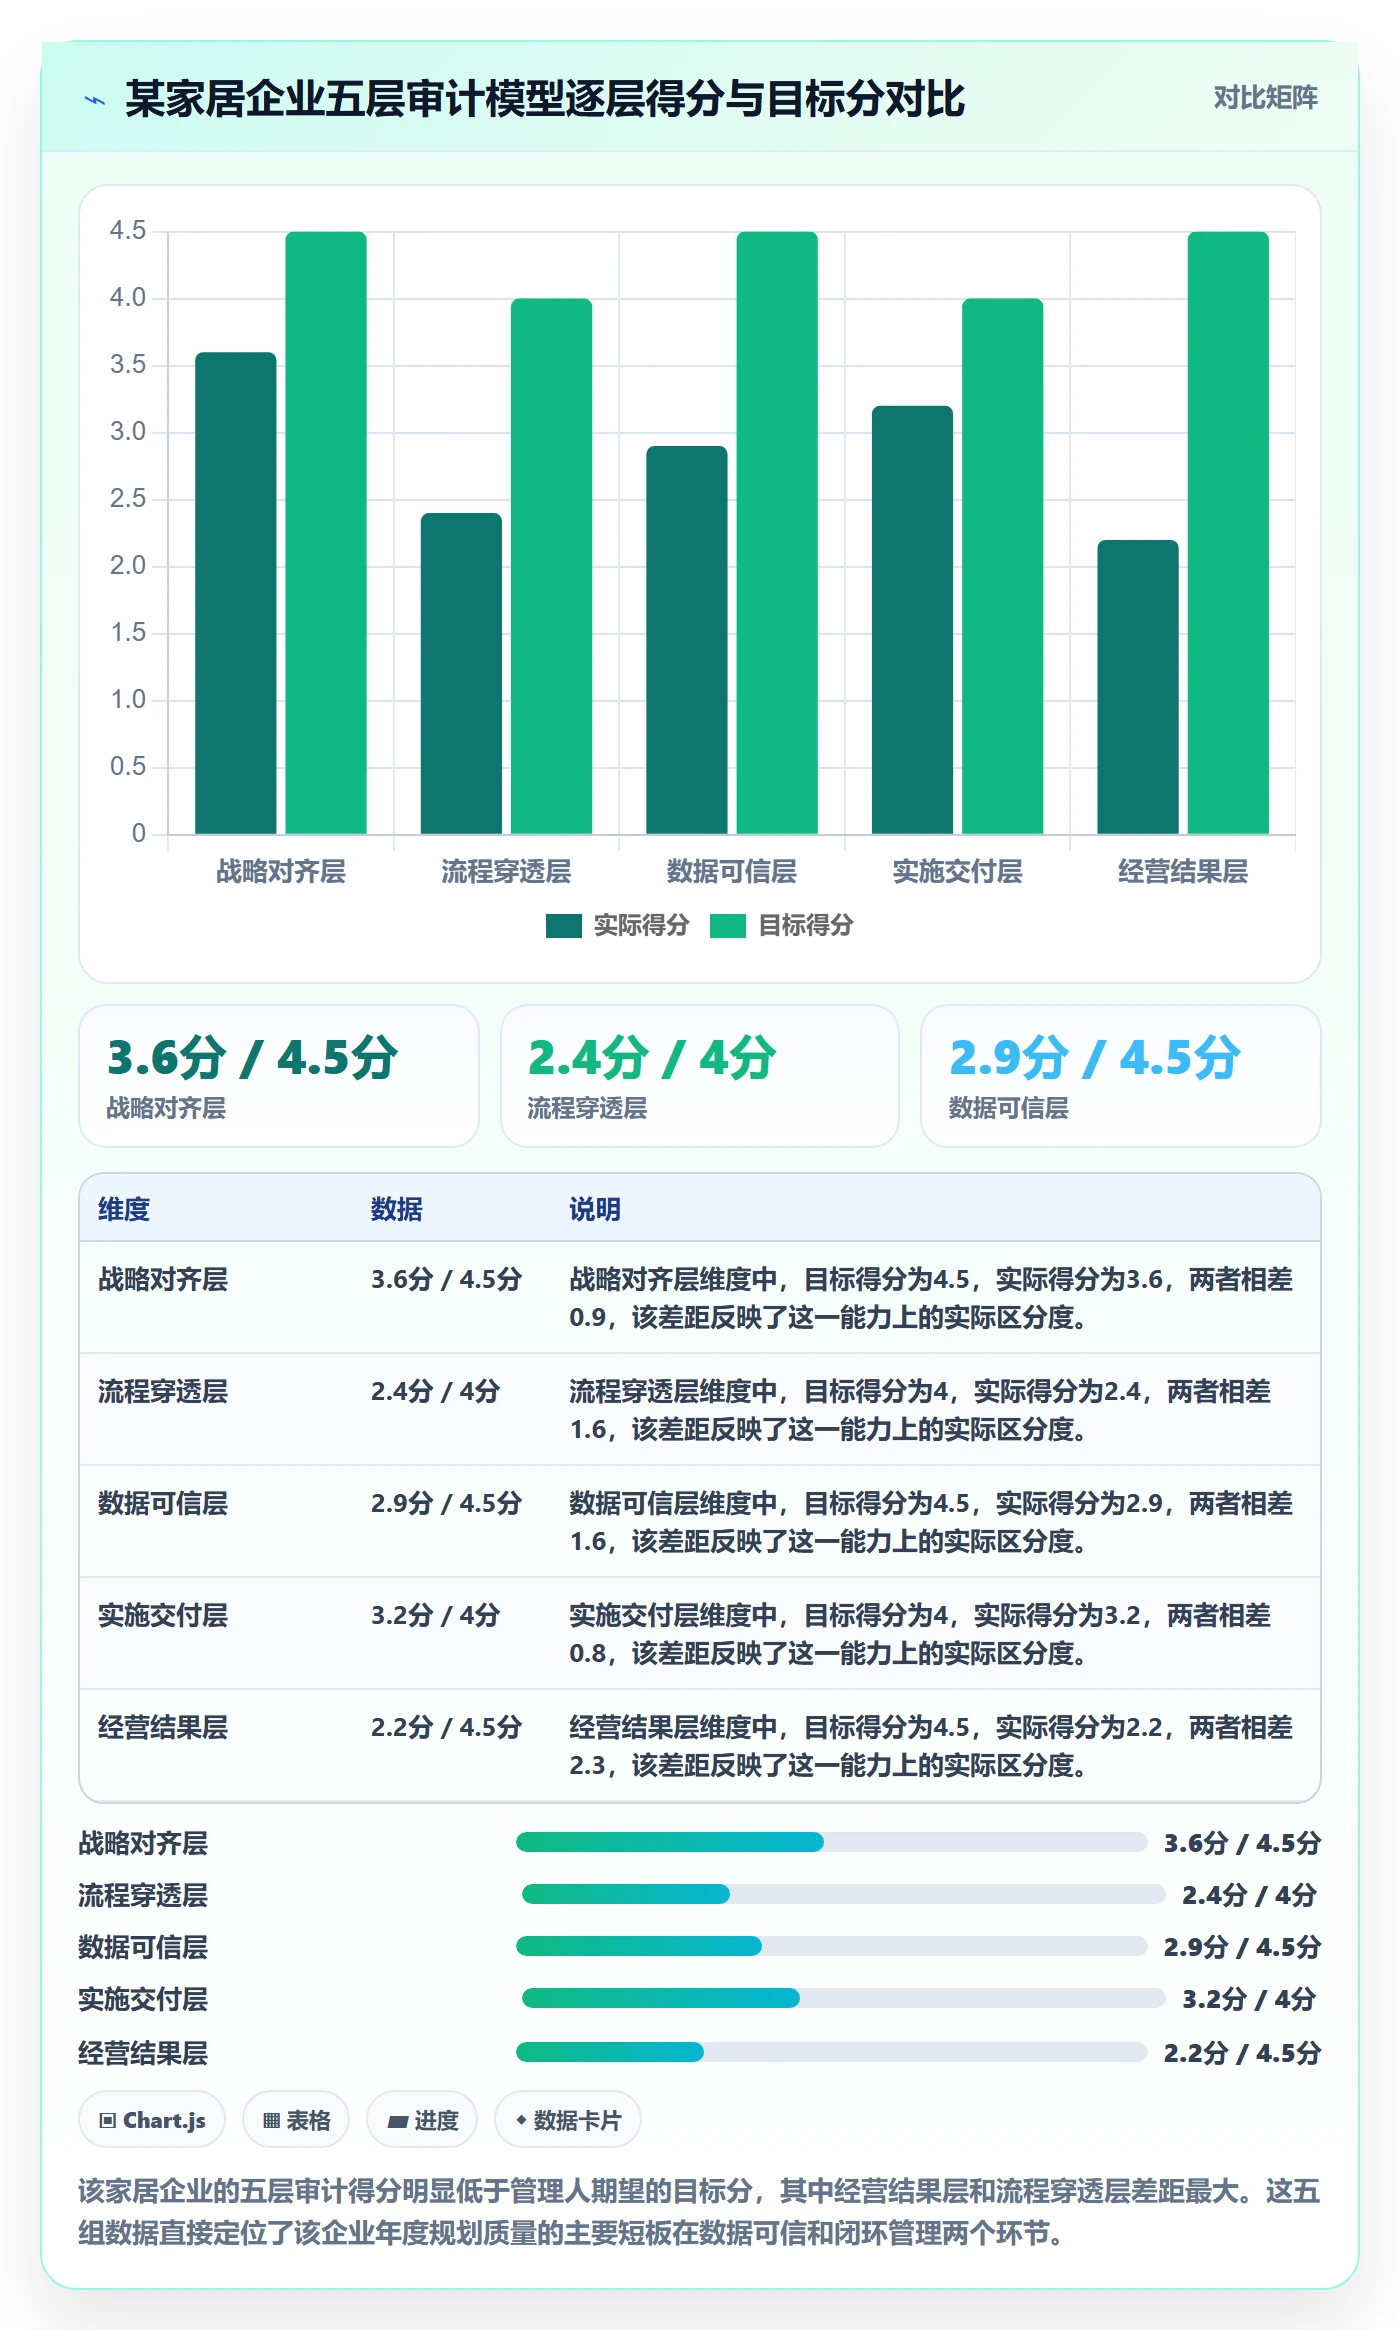Image resolution: width=1400 pixels, height=2330 pixels.
Task: Click the 流程穿透层 target score bar
Action: point(551,566)
